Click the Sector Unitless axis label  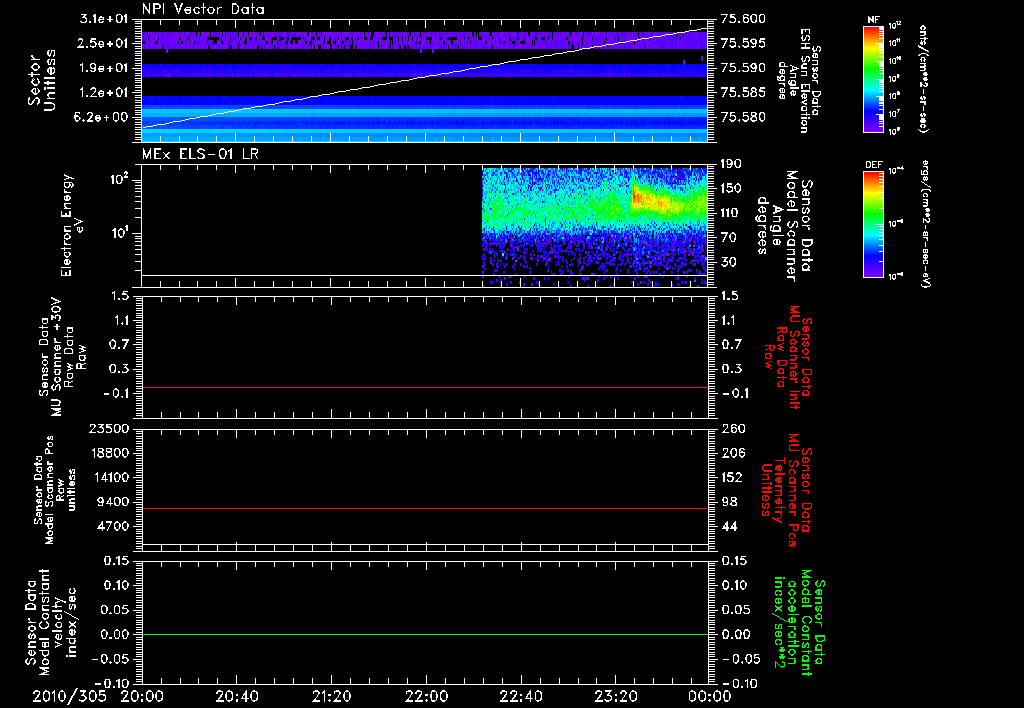coord(43,81)
